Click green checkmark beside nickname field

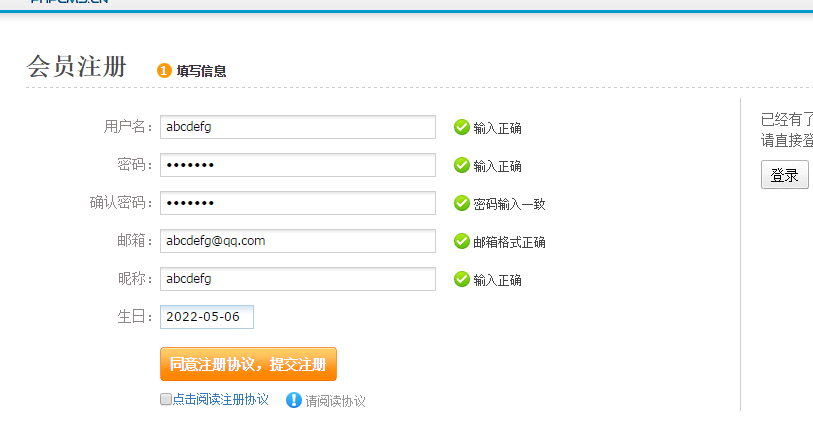tap(461, 279)
